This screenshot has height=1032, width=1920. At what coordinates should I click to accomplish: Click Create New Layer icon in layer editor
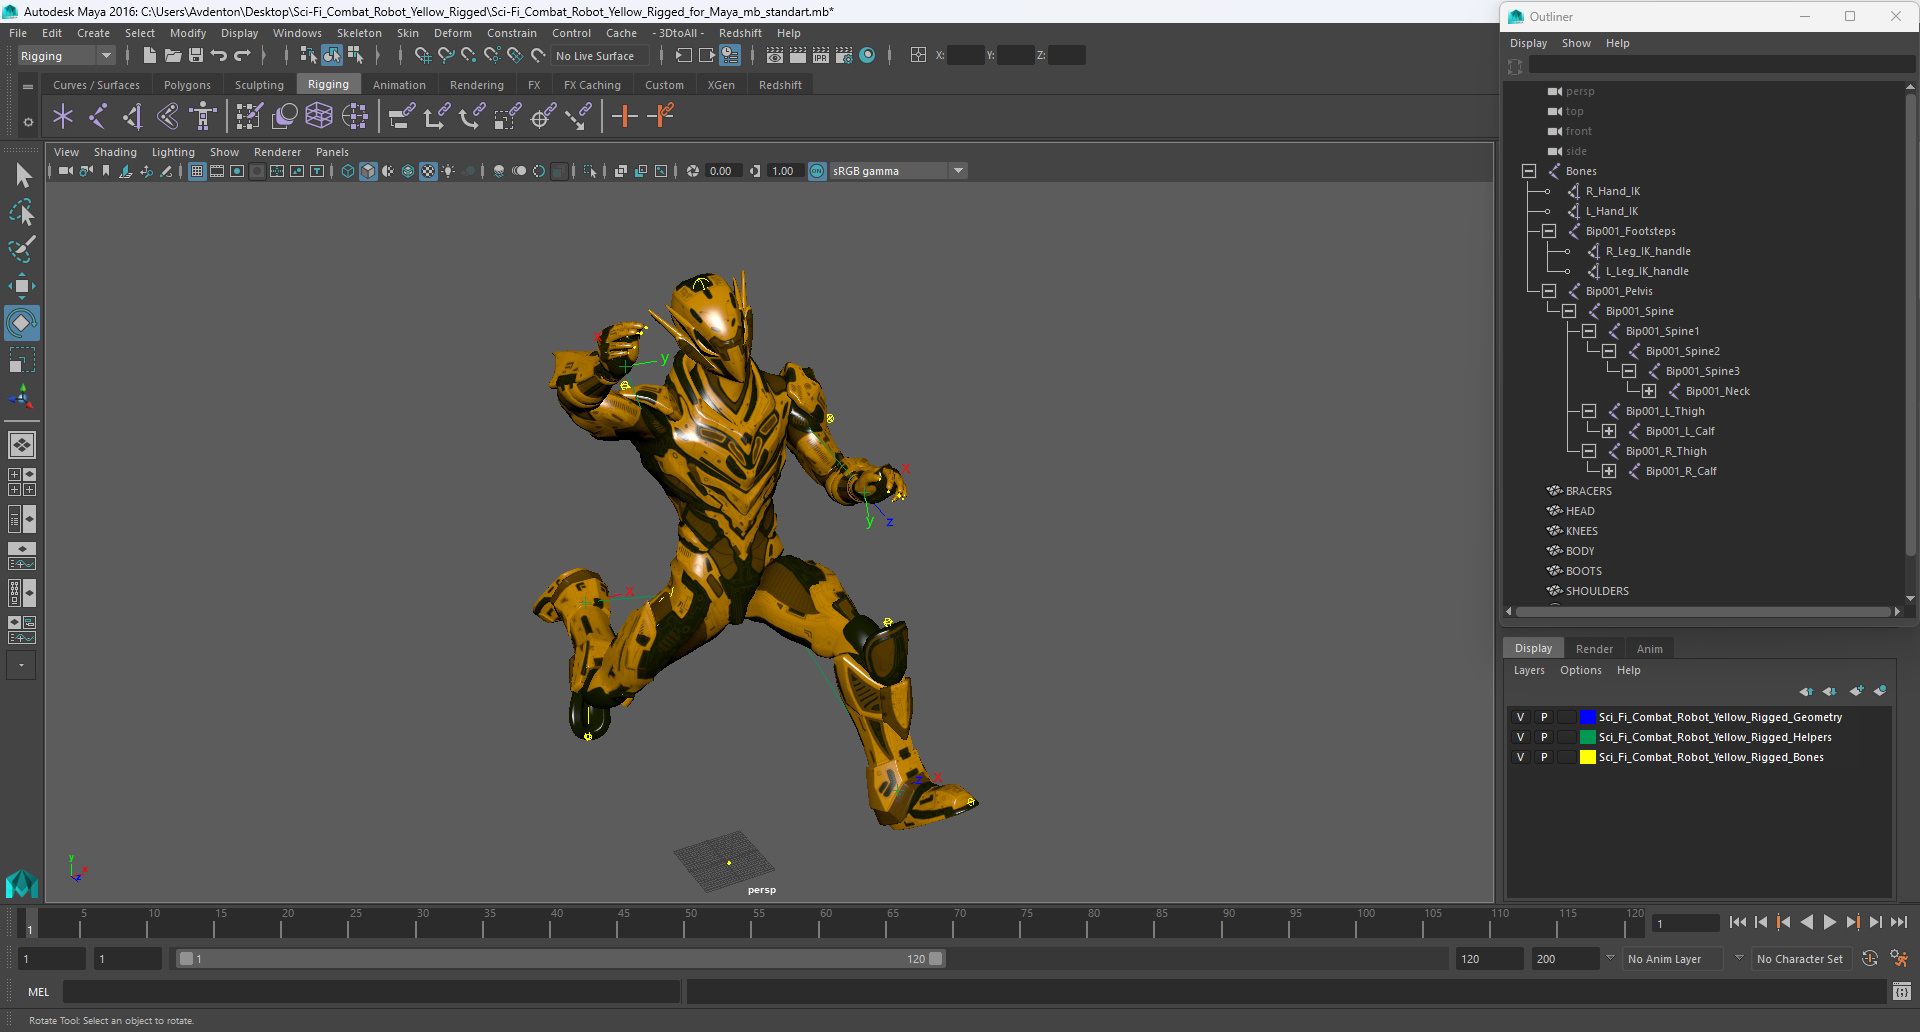(1856, 691)
